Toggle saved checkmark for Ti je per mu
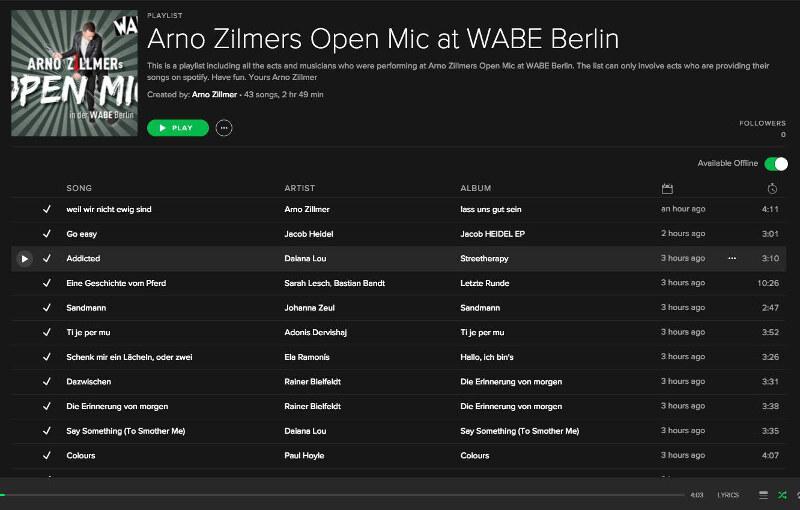 (46, 332)
